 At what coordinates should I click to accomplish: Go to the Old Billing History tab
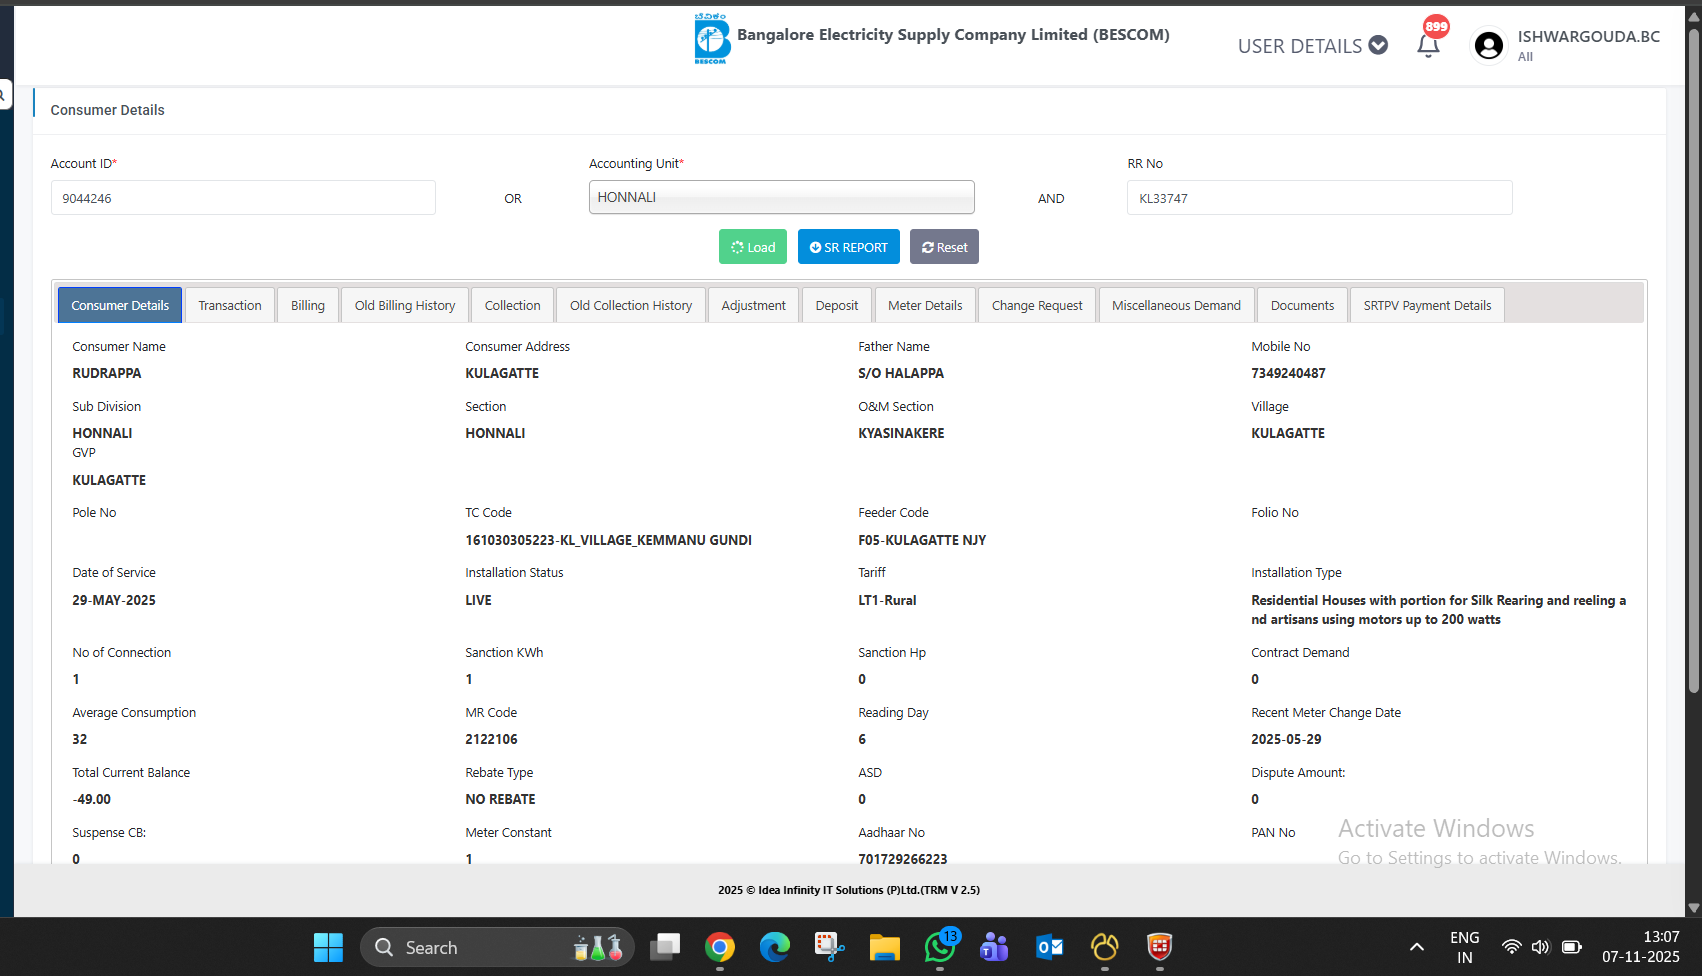pyautogui.click(x=404, y=305)
